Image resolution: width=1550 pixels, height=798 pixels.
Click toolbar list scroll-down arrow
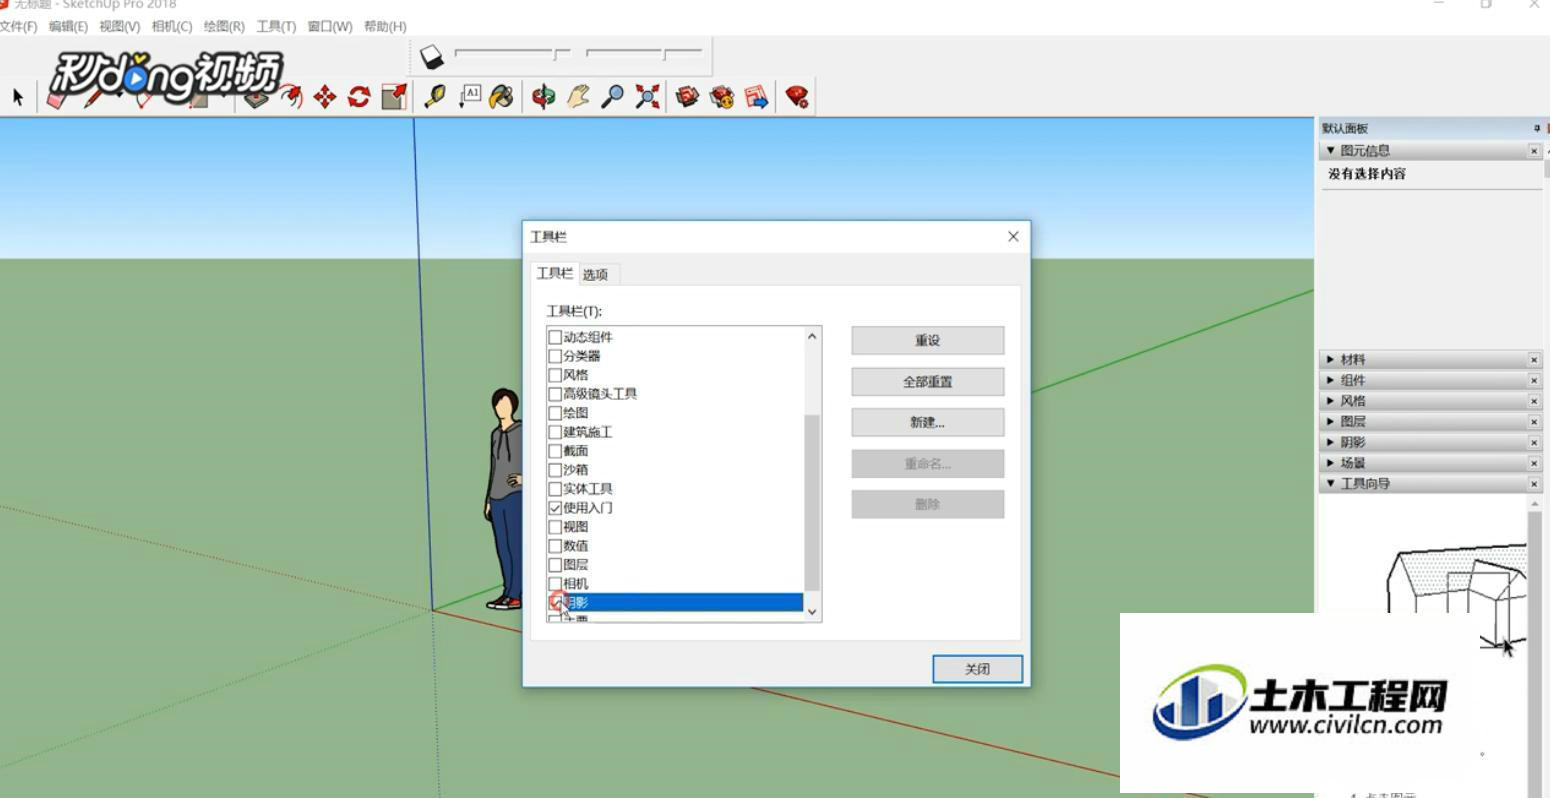coord(812,611)
